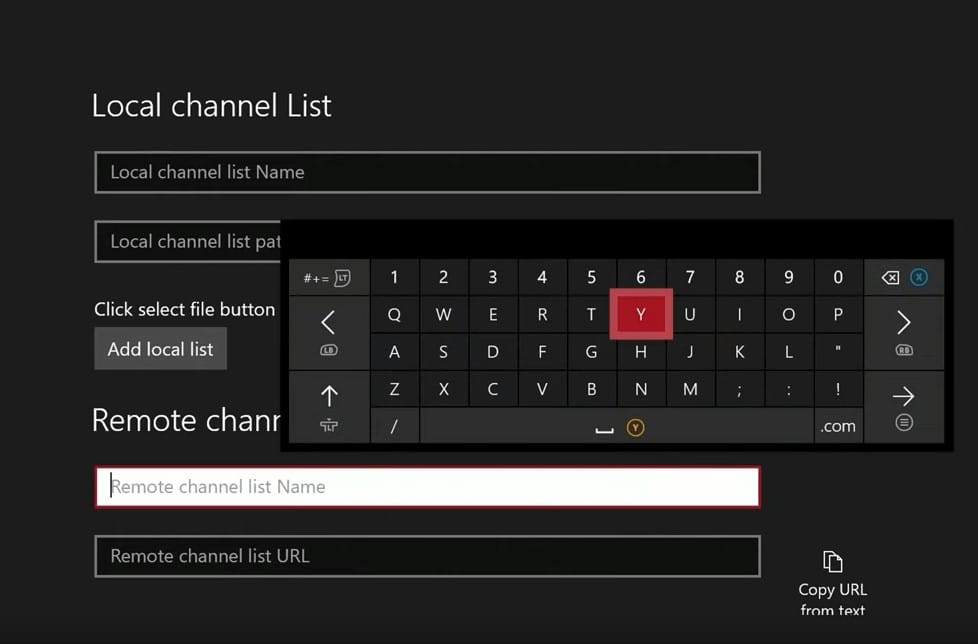Select the #+= symbols key
This screenshot has width=978, height=644.
pos(328,277)
